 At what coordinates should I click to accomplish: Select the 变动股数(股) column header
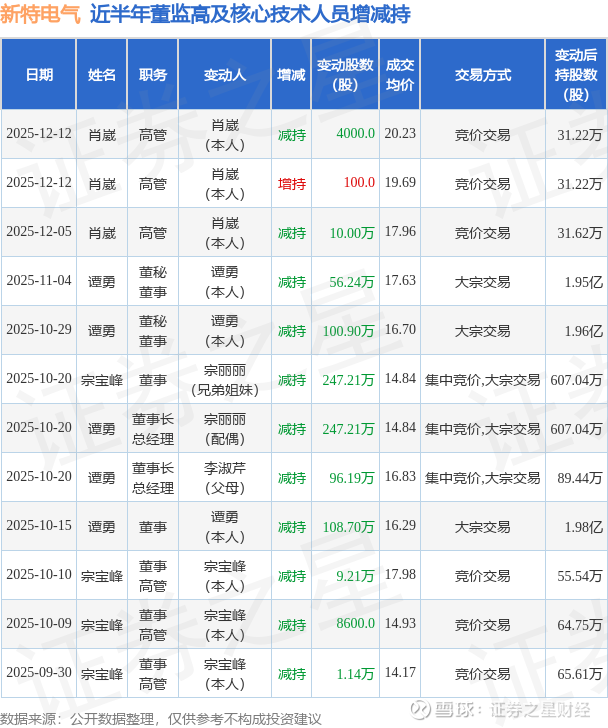click(x=345, y=74)
